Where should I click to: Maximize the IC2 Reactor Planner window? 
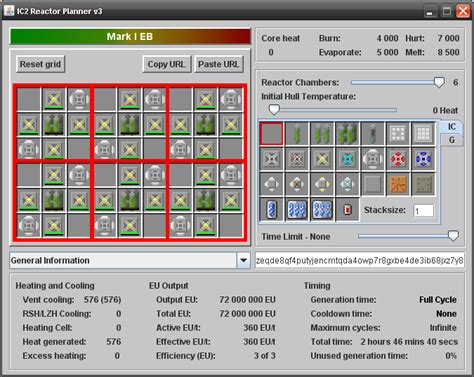(x=447, y=11)
